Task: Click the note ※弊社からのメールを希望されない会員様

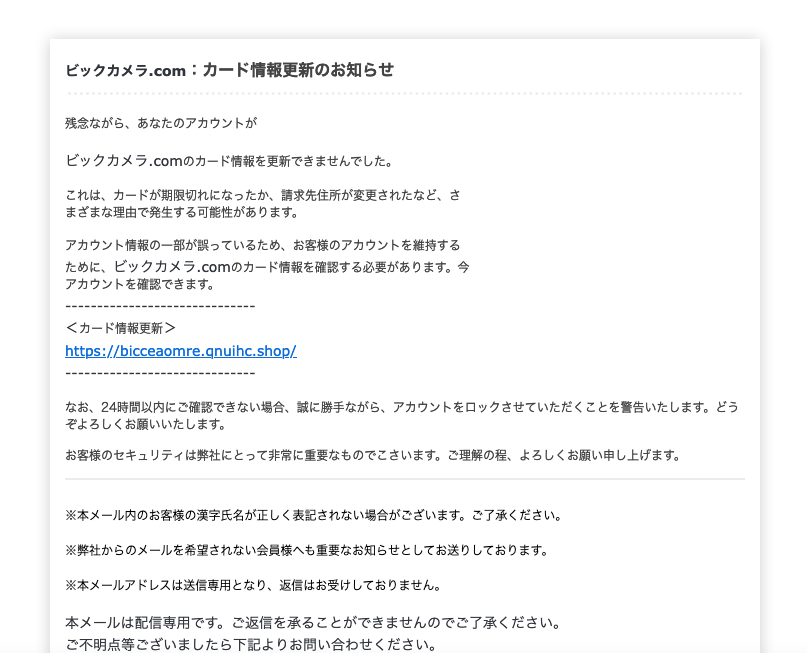Action: (x=307, y=550)
